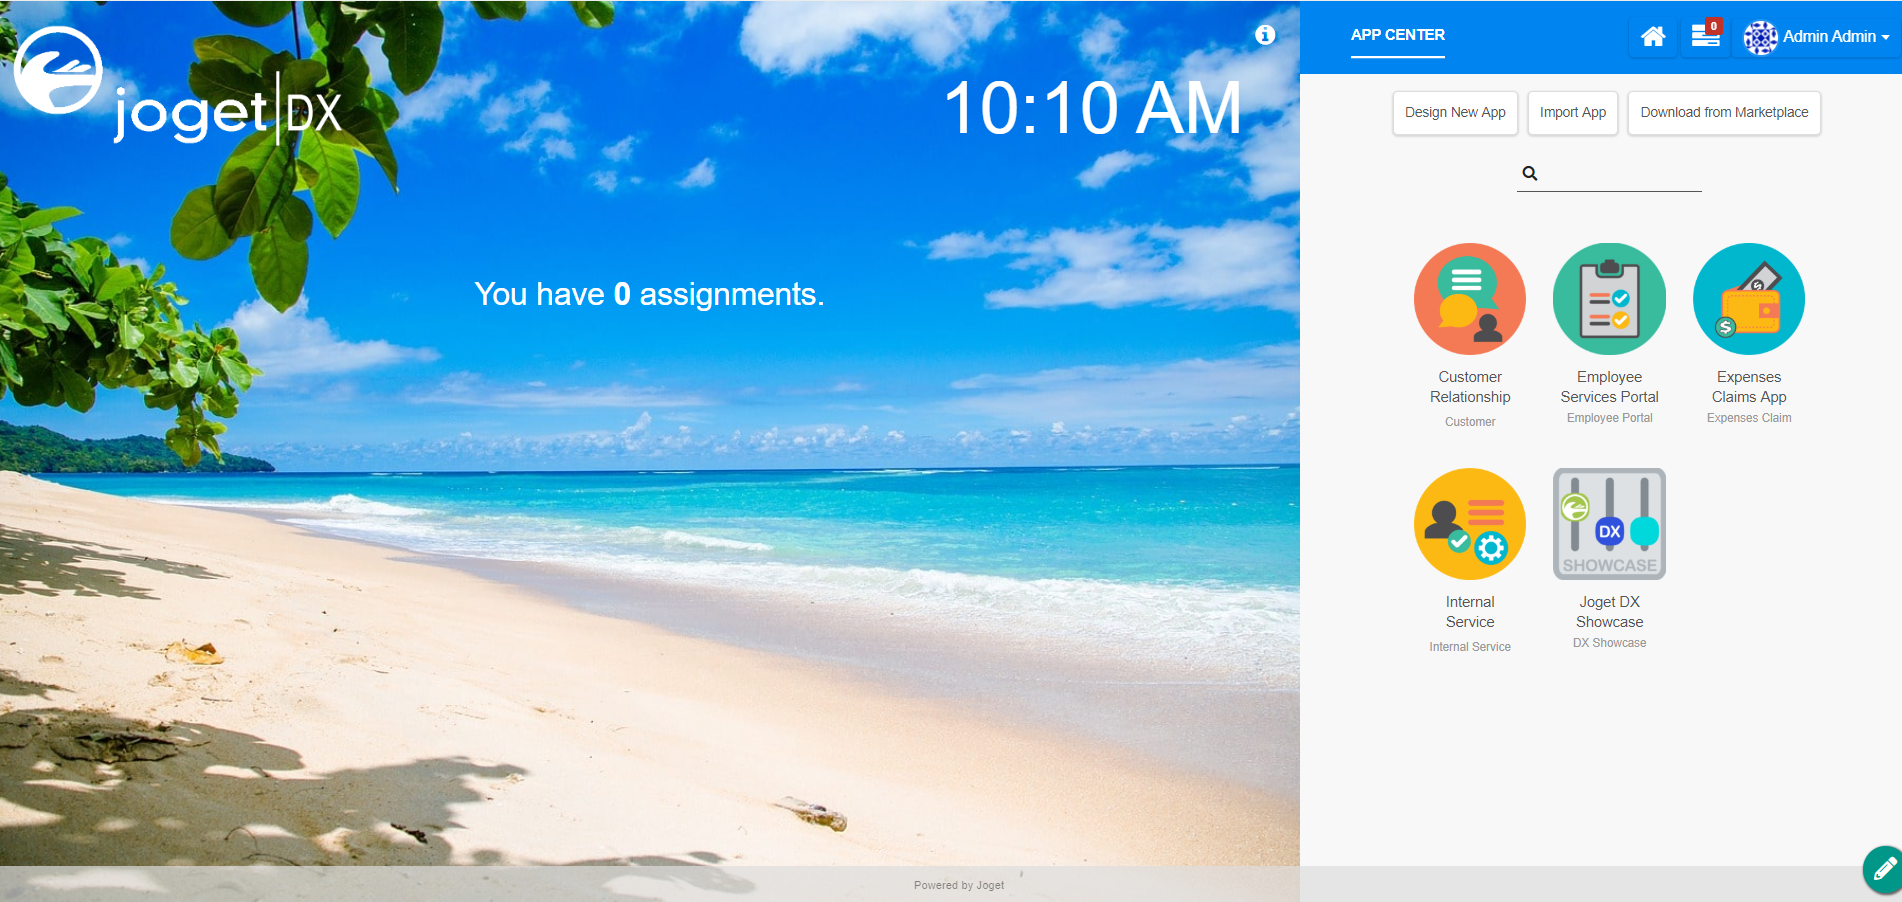Click the Employee Portal subtitle link
1902x902 pixels.
tap(1609, 418)
